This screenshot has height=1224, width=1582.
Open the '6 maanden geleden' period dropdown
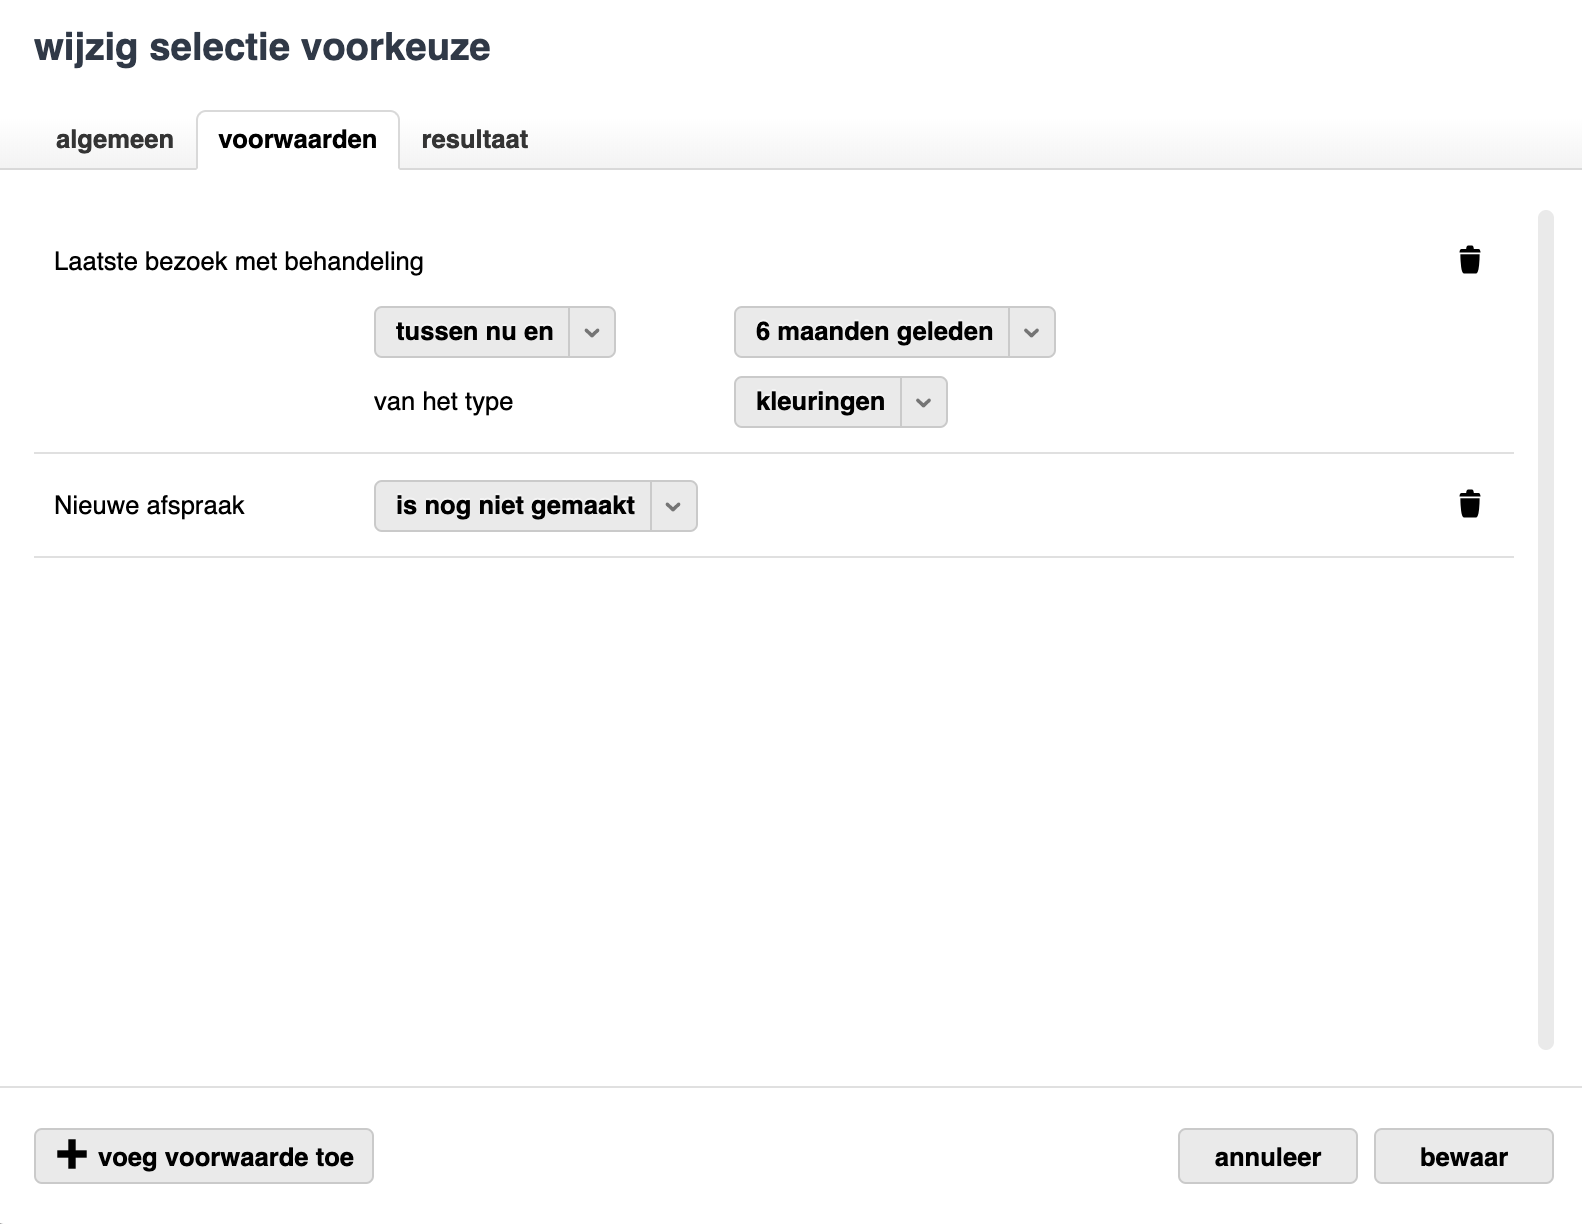click(874, 332)
